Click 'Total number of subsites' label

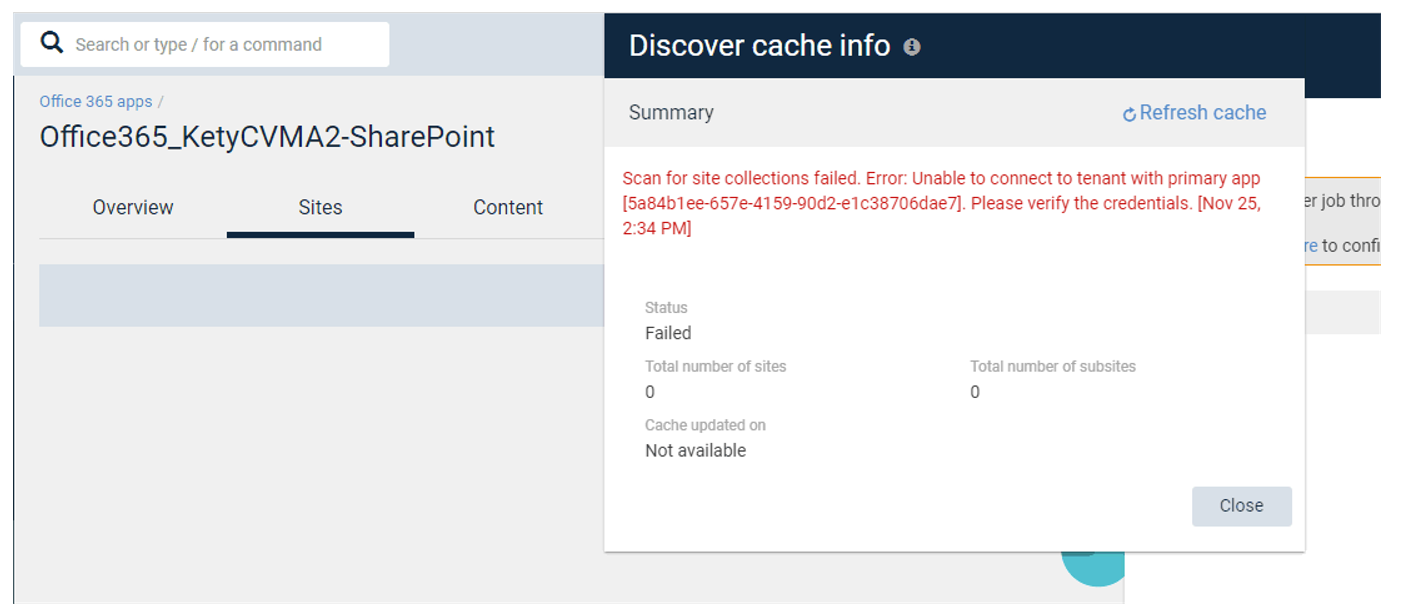pyautogui.click(x=1053, y=367)
